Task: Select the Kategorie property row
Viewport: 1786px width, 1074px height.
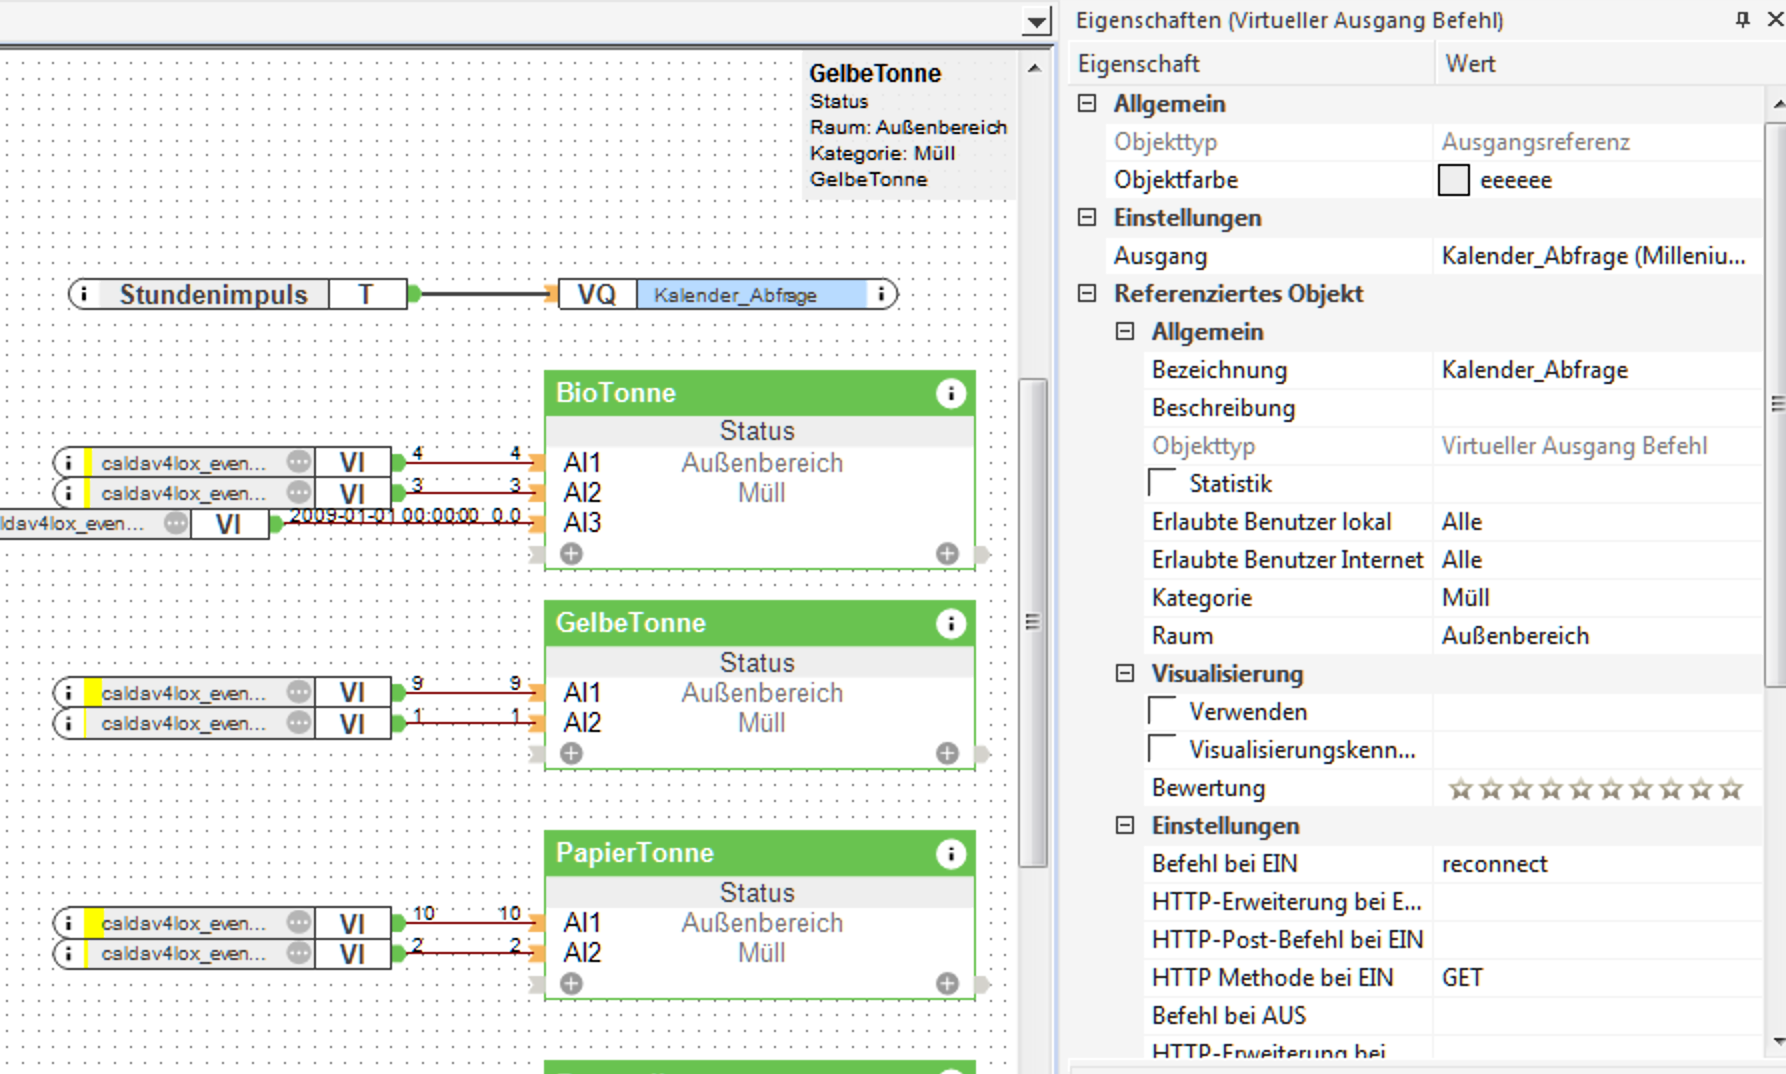Action: pos(1290,598)
